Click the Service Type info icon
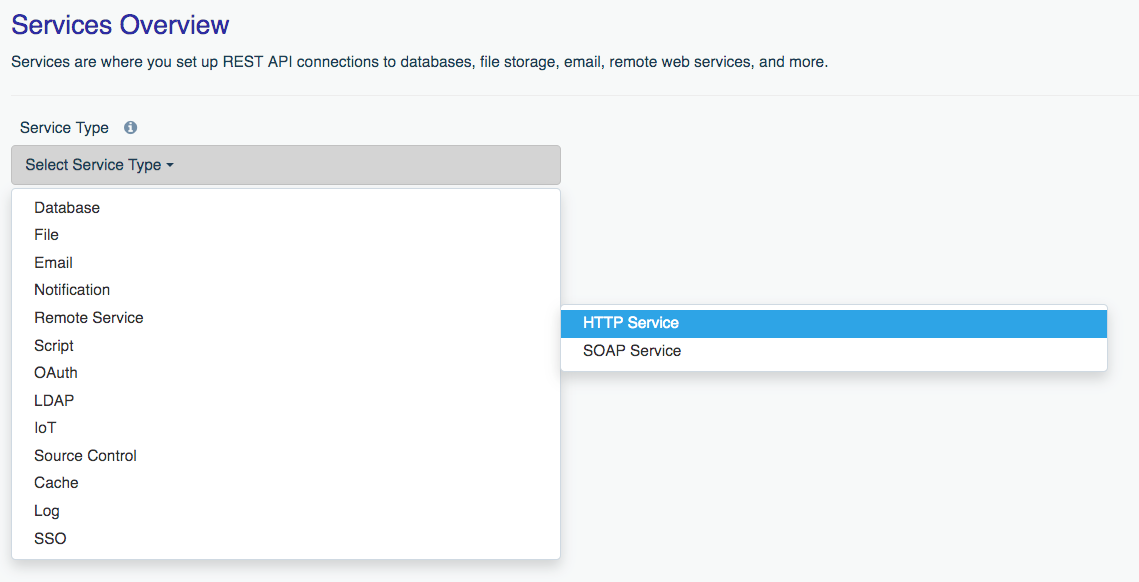Image resolution: width=1139 pixels, height=582 pixels. (x=130, y=128)
